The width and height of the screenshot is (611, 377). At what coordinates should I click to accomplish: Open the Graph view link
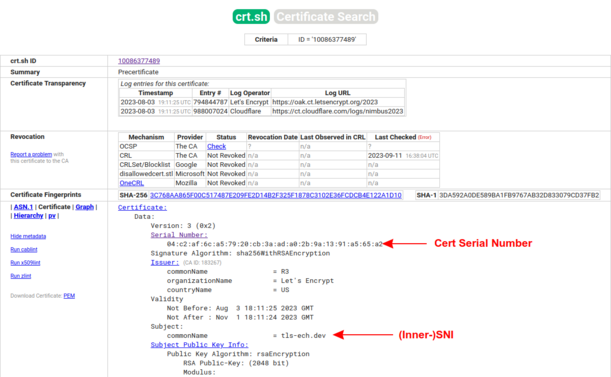[x=85, y=207]
